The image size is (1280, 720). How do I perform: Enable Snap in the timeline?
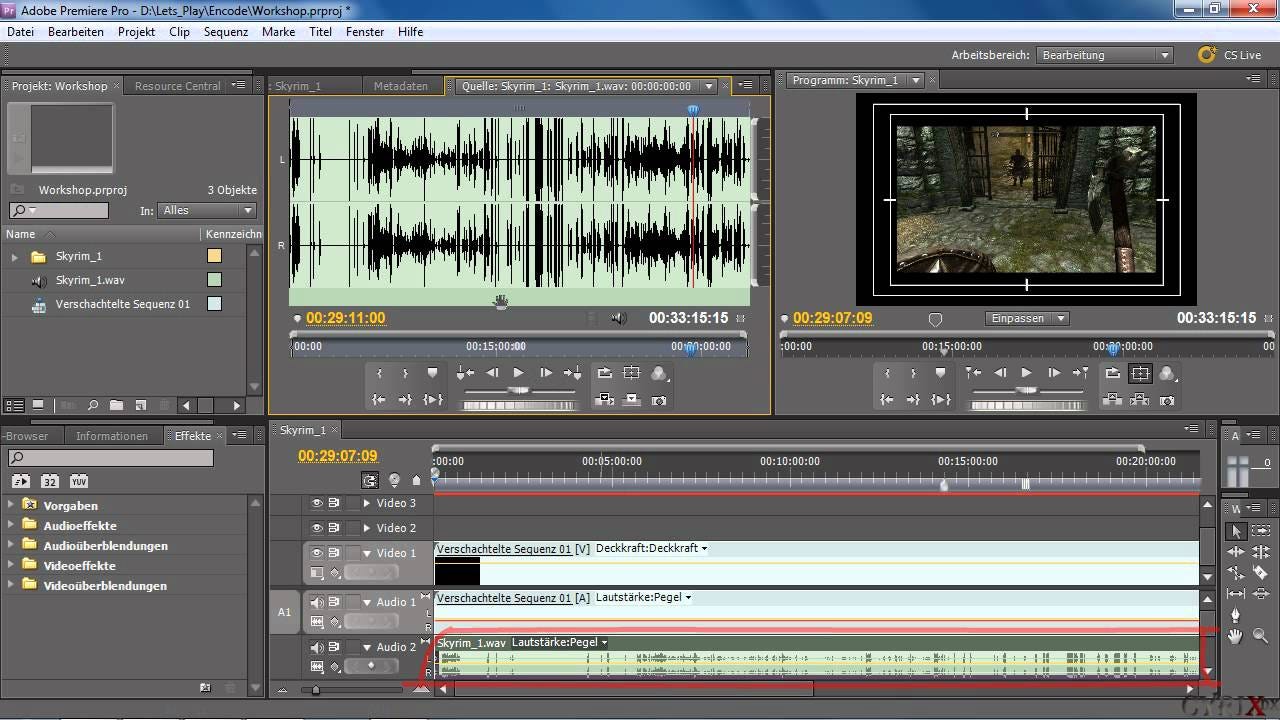(370, 480)
